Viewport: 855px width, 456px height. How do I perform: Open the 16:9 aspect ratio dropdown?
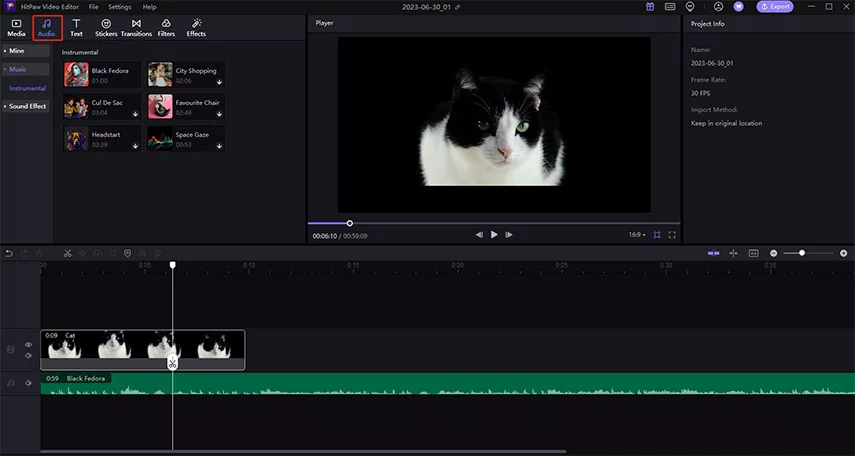tap(636, 235)
